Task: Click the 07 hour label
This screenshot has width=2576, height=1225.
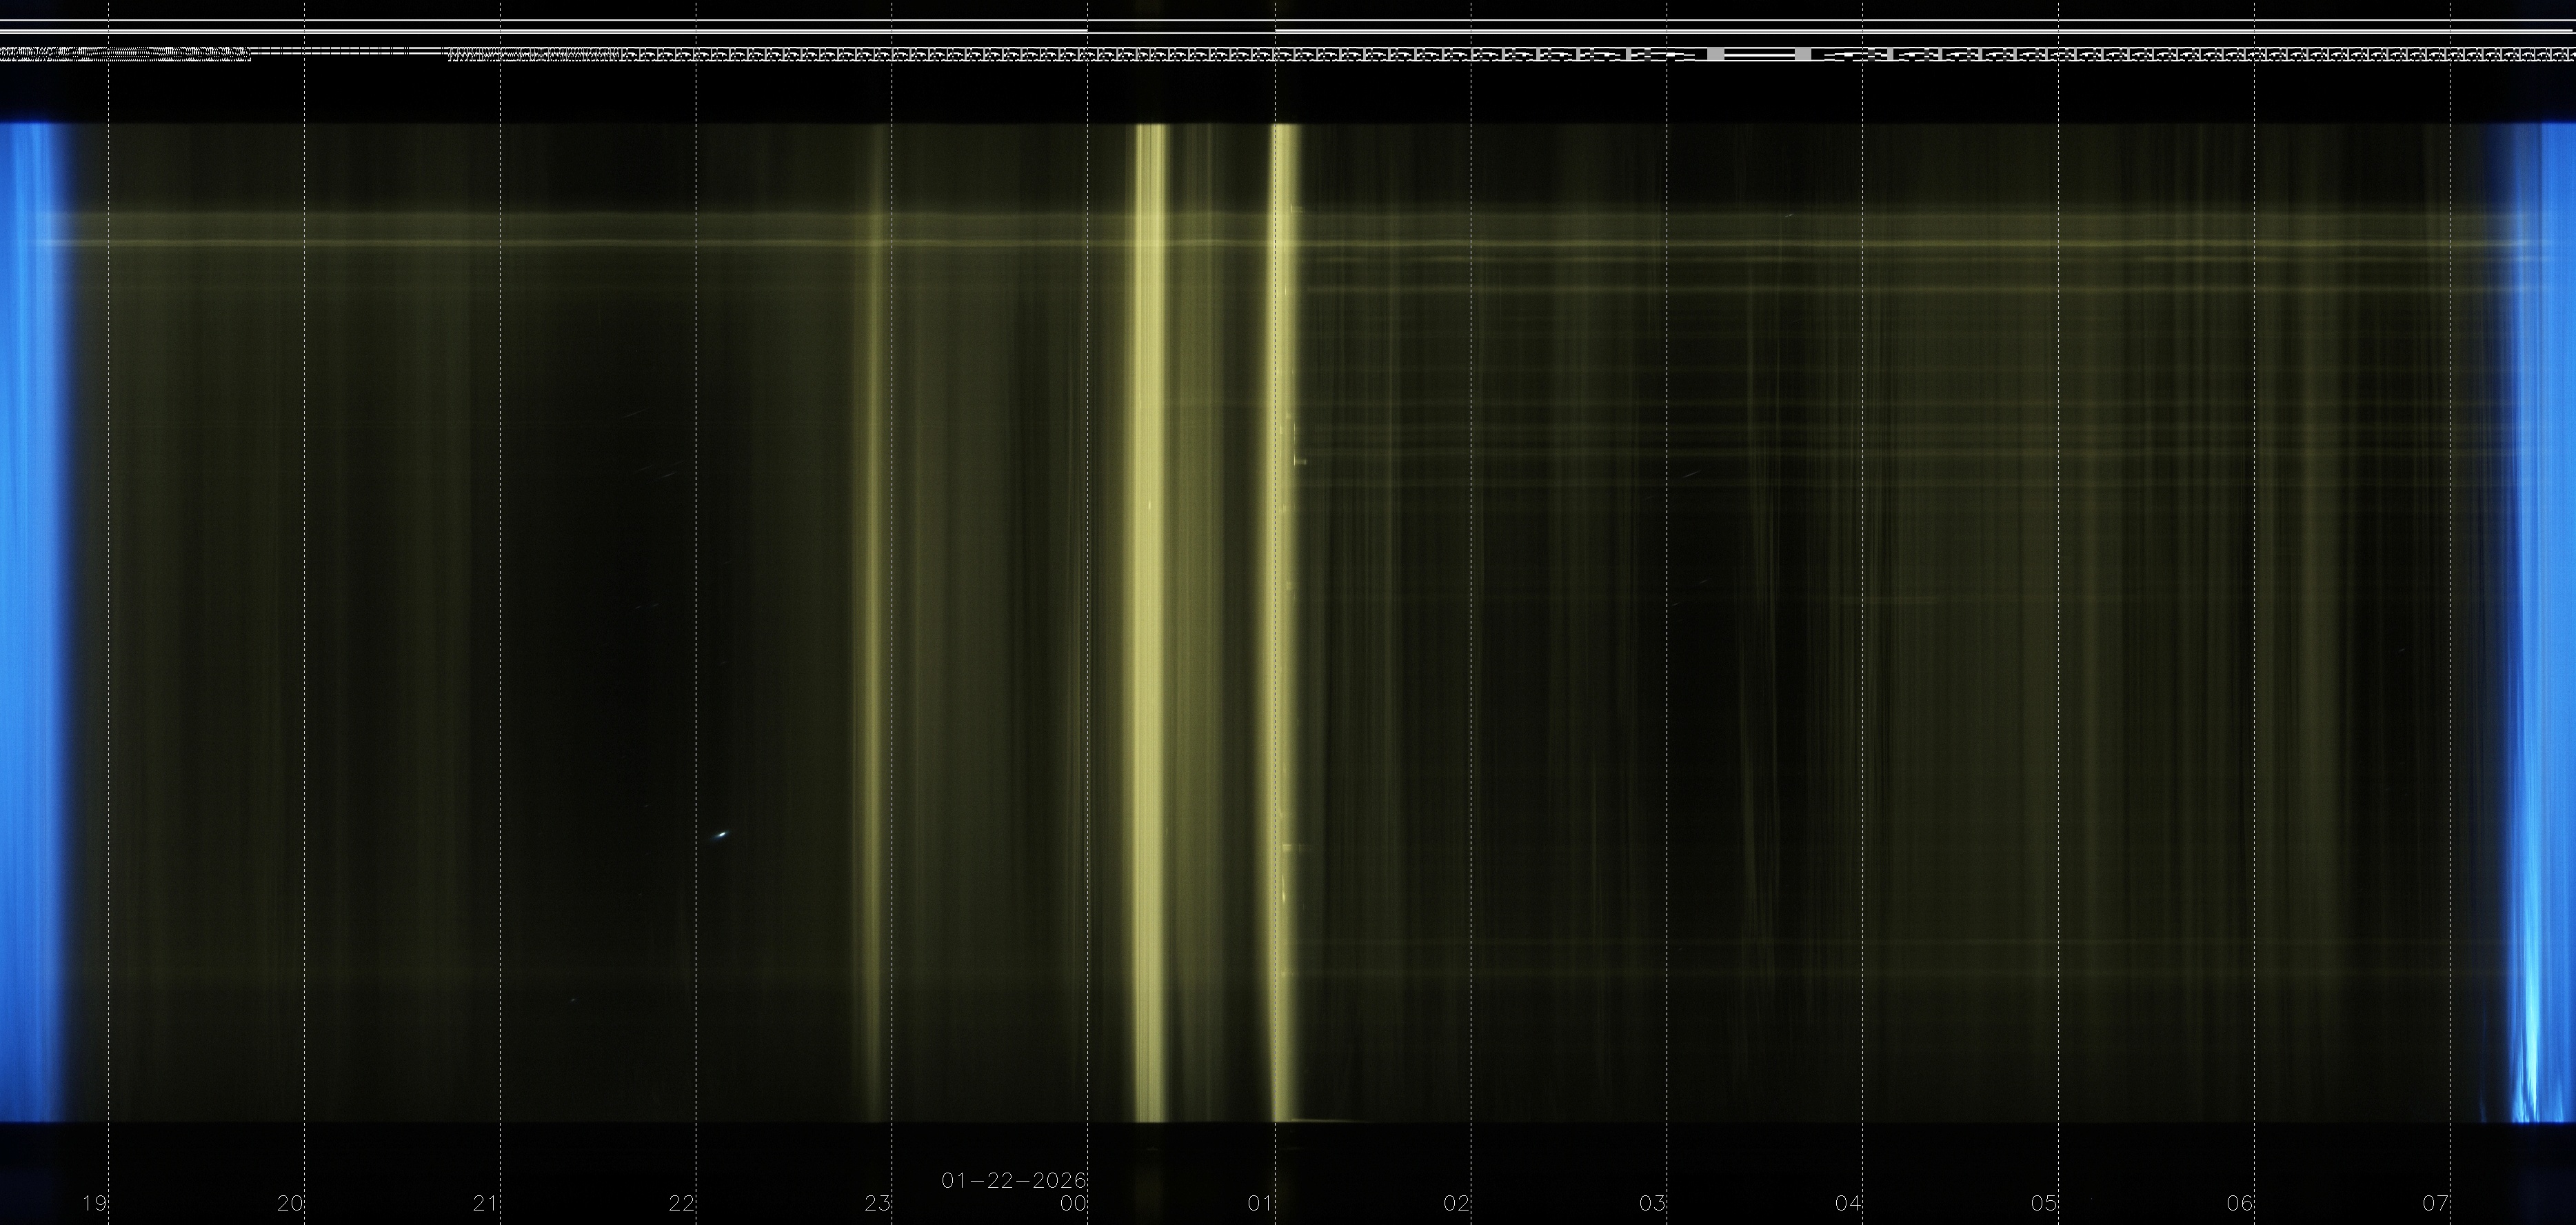Action: pos(2436,1203)
